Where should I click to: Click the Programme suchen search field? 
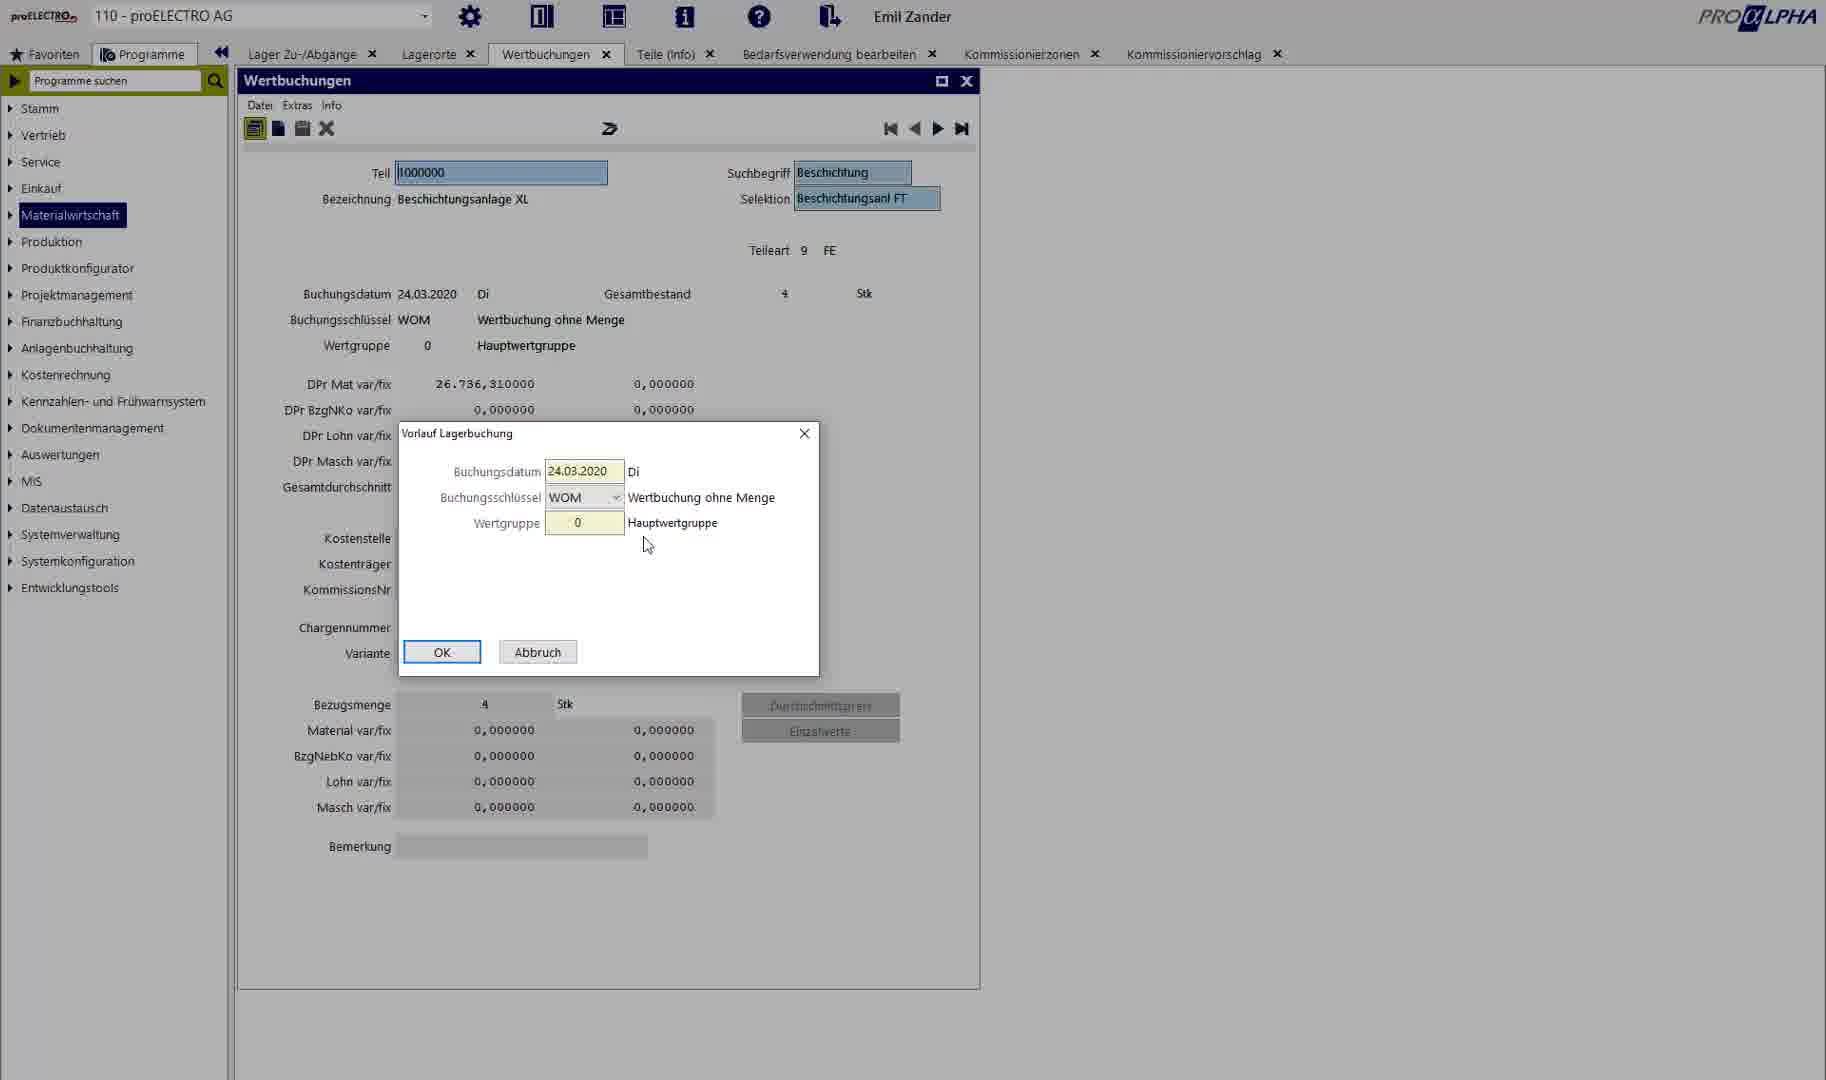(x=115, y=81)
